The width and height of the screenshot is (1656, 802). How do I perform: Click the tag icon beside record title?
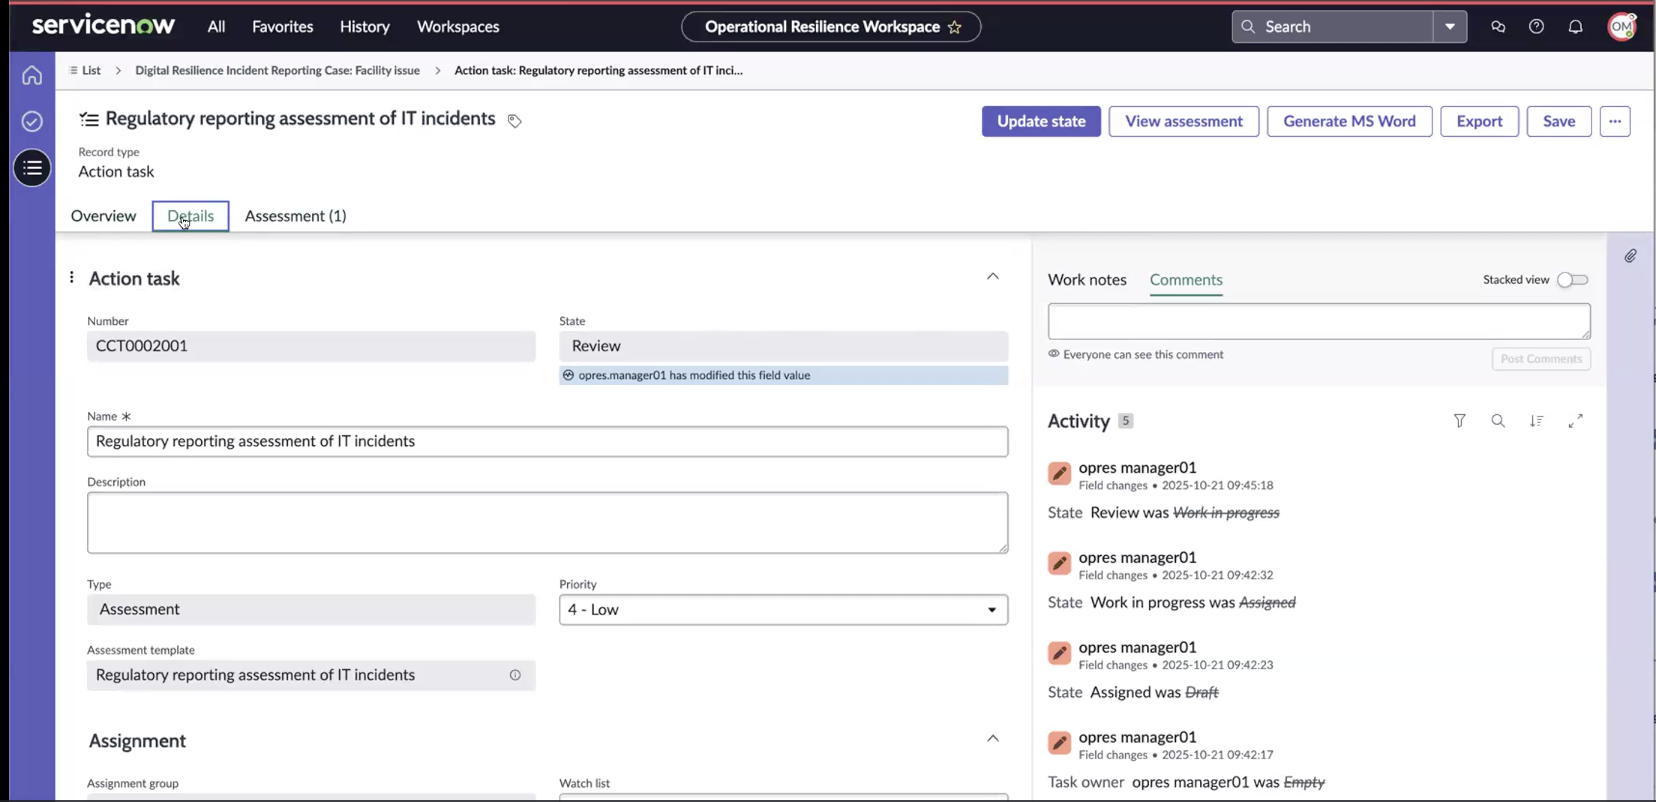(x=514, y=121)
